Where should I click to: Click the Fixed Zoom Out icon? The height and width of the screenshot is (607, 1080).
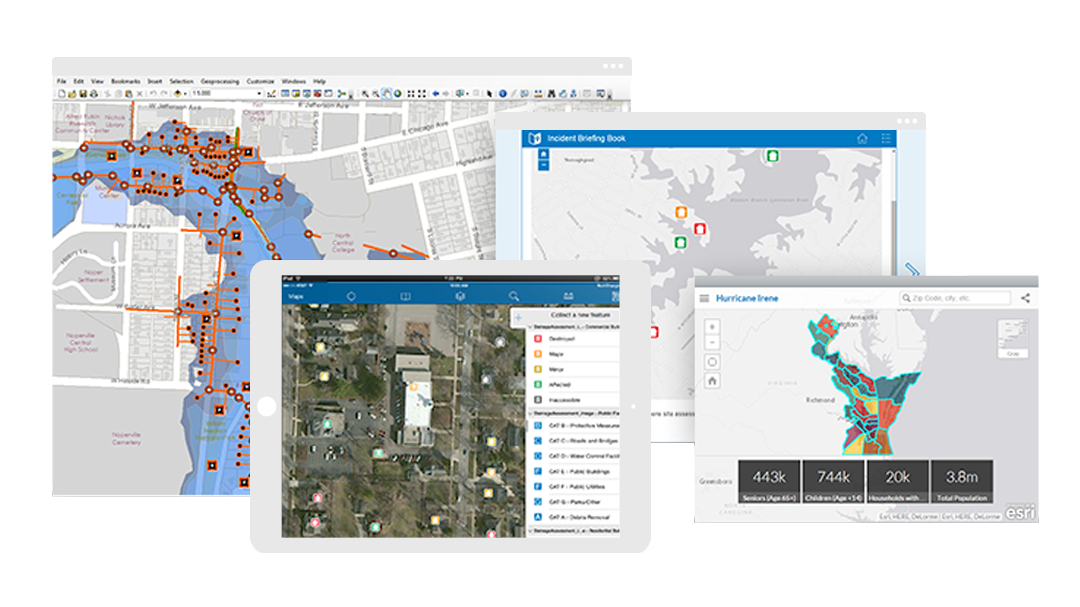(x=422, y=94)
